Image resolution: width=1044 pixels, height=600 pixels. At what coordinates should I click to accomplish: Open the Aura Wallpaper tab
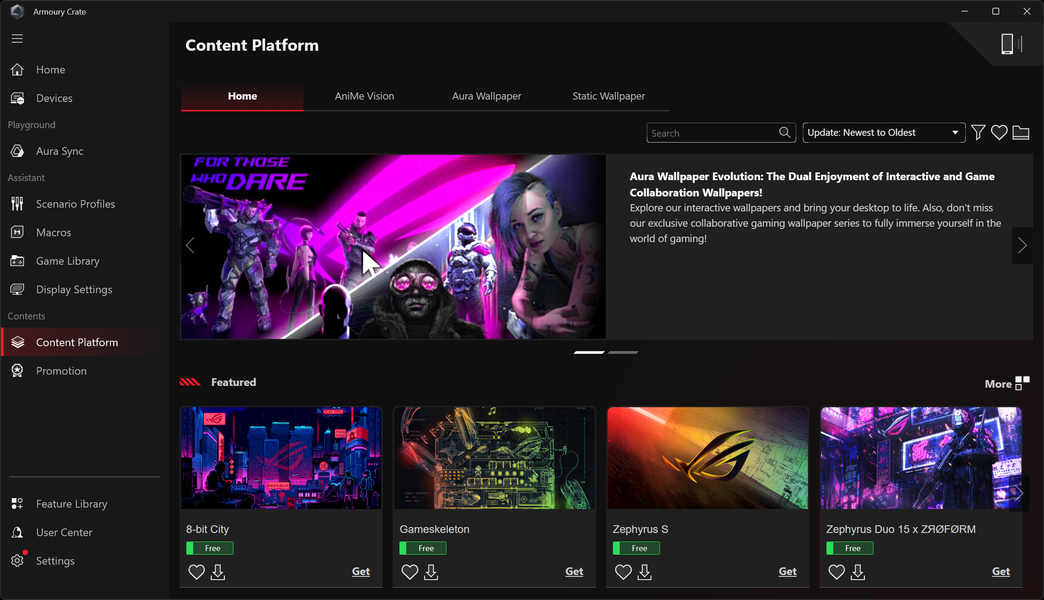[487, 96]
